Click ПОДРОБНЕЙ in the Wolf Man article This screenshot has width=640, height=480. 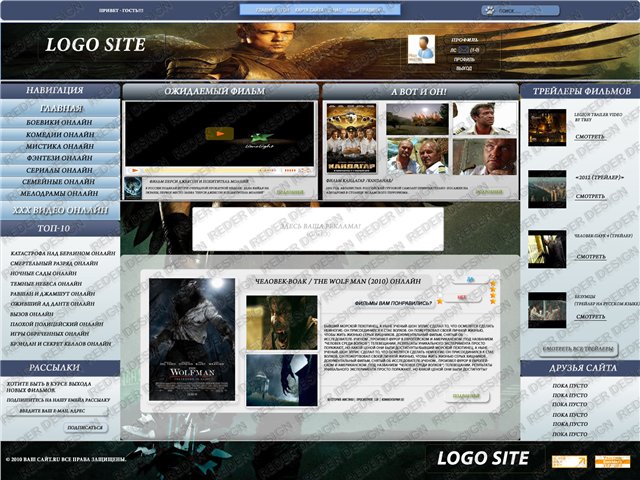pyautogui.click(x=466, y=396)
